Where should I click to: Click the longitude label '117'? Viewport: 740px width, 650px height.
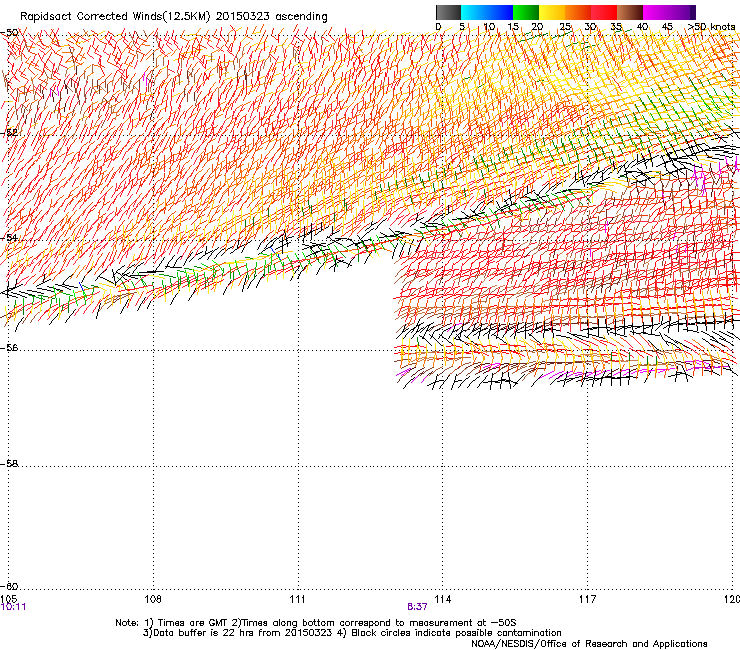(x=588, y=599)
